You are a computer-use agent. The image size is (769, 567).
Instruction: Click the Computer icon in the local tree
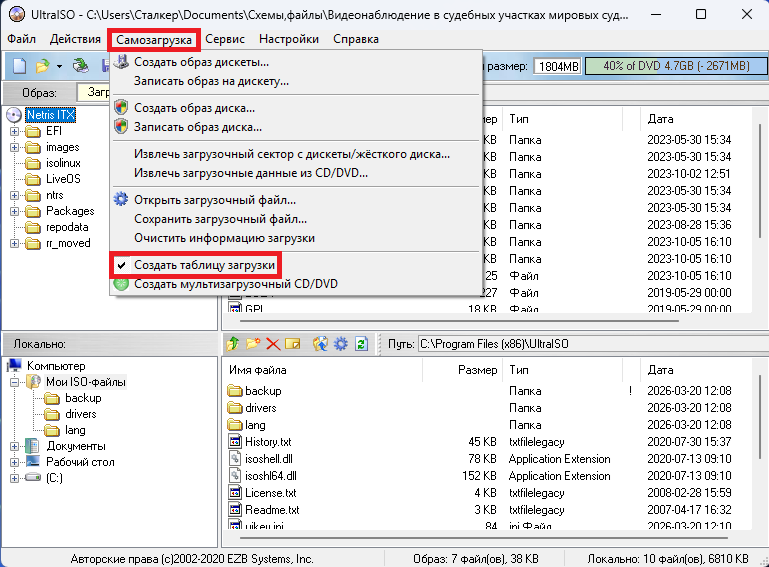pos(15,365)
